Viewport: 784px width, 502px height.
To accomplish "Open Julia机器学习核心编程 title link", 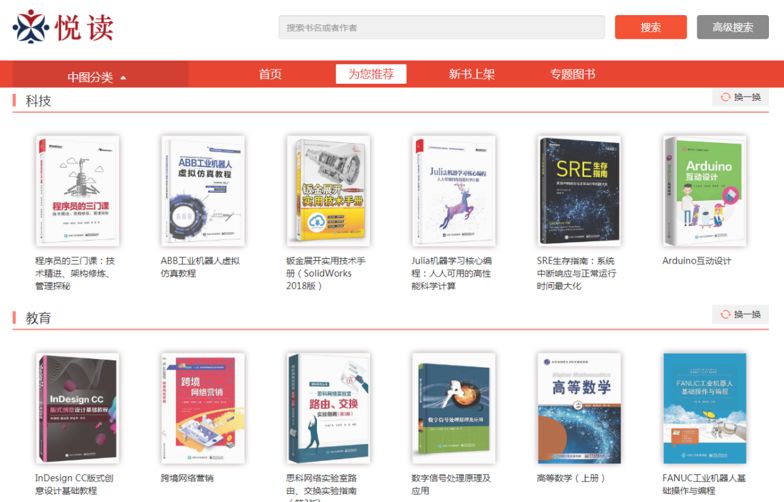I will click(x=452, y=273).
